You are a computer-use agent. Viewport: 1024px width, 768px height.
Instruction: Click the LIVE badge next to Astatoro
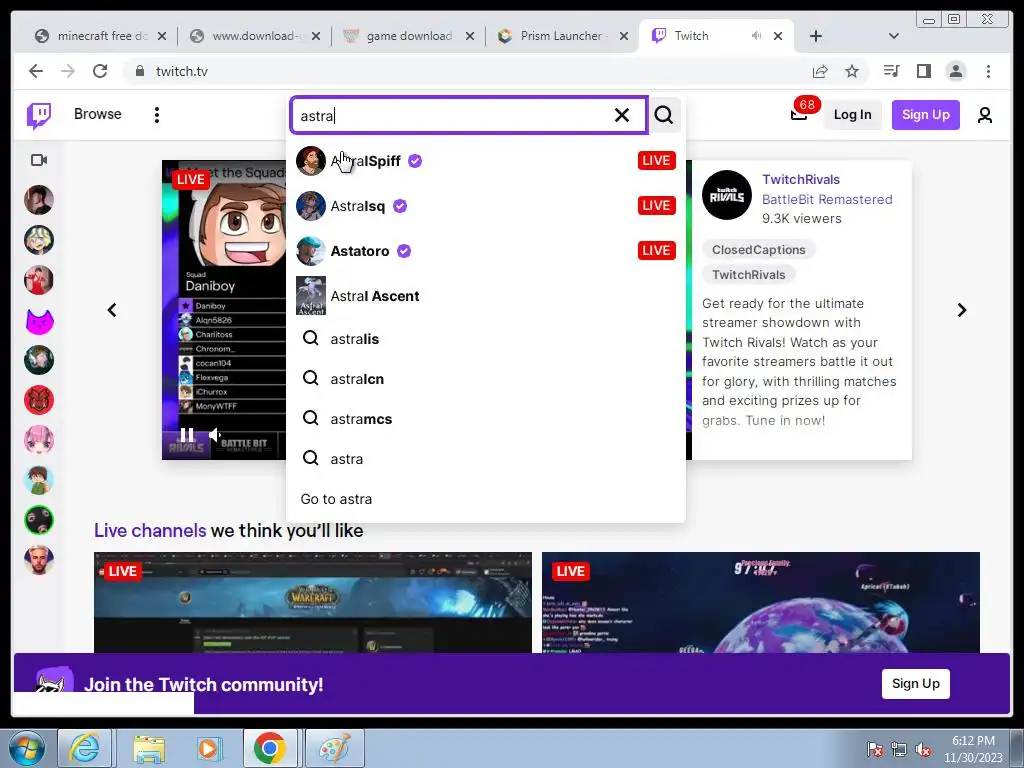(x=656, y=251)
